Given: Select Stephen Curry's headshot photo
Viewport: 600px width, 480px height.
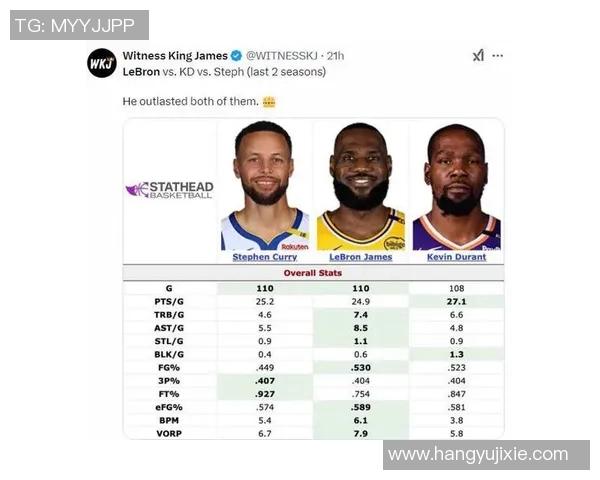Looking at the screenshot, I should tap(264, 186).
